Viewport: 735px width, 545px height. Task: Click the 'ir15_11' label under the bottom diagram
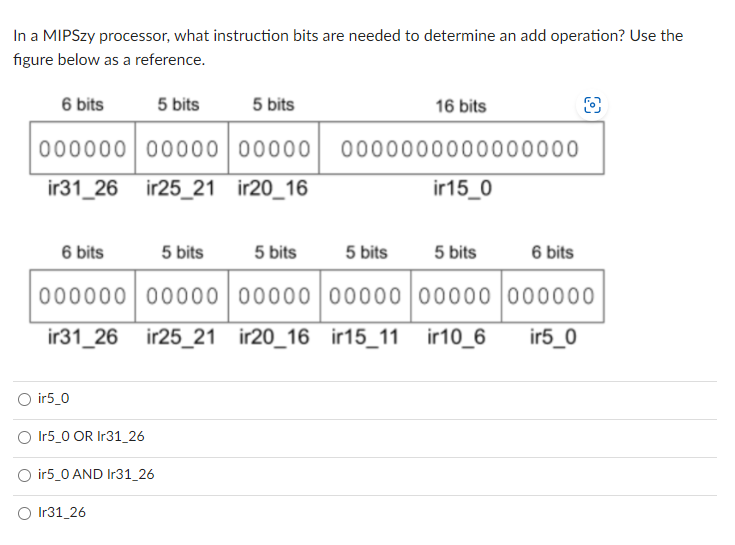(365, 337)
